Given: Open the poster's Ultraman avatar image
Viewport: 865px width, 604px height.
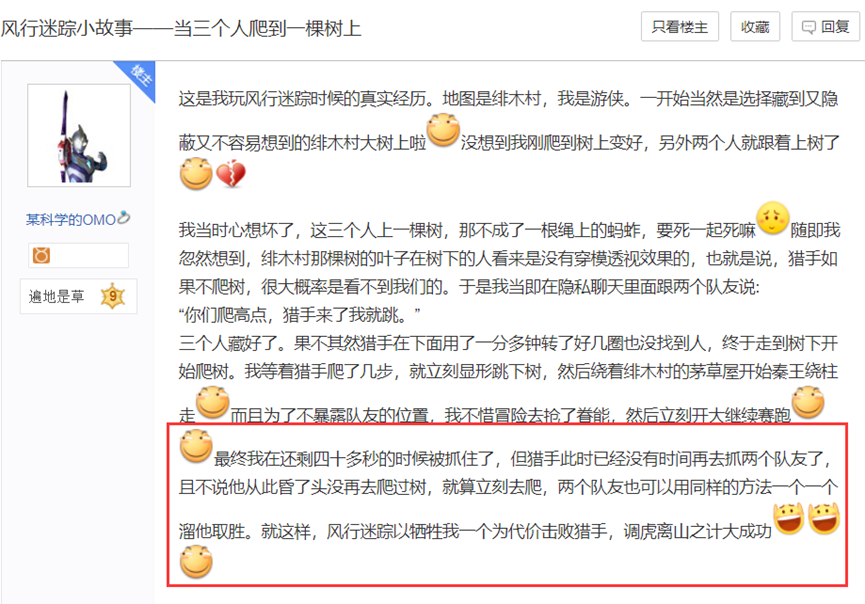Looking at the screenshot, I should point(79,135).
